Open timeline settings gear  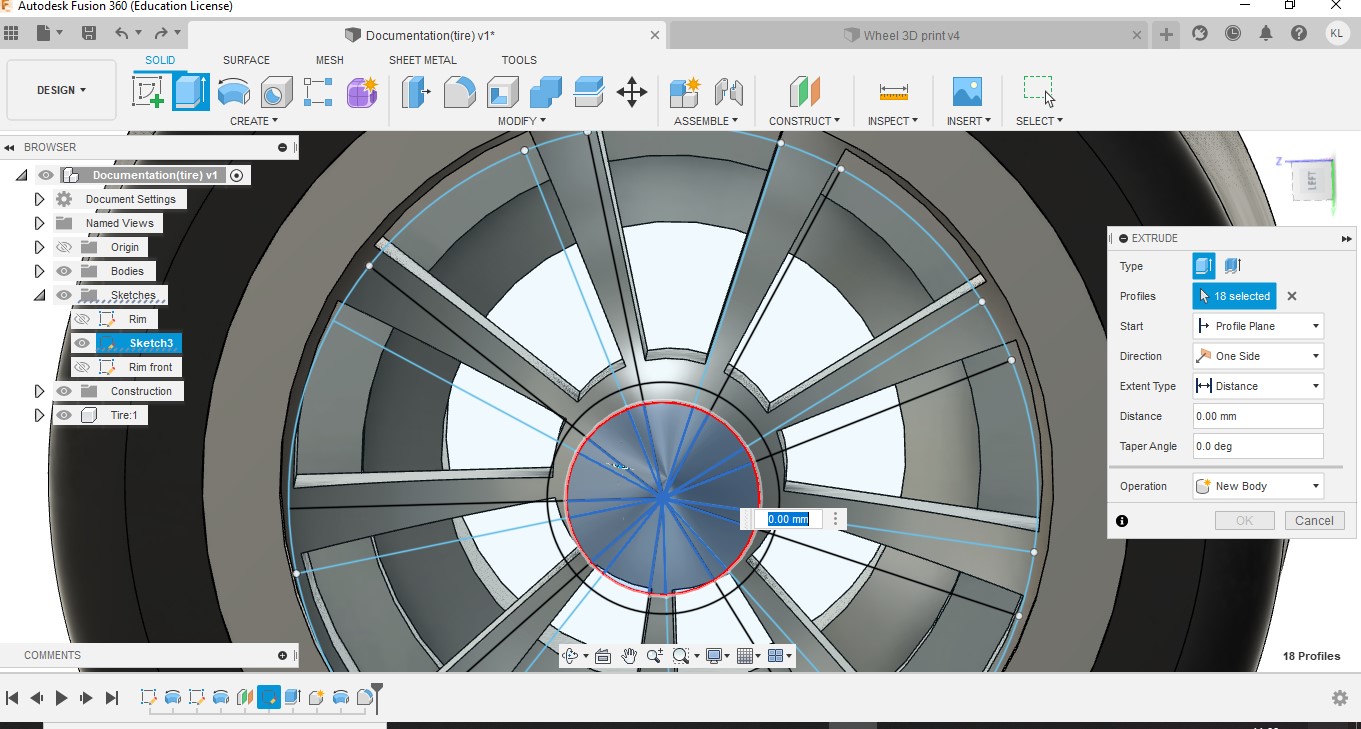[1340, 698]
